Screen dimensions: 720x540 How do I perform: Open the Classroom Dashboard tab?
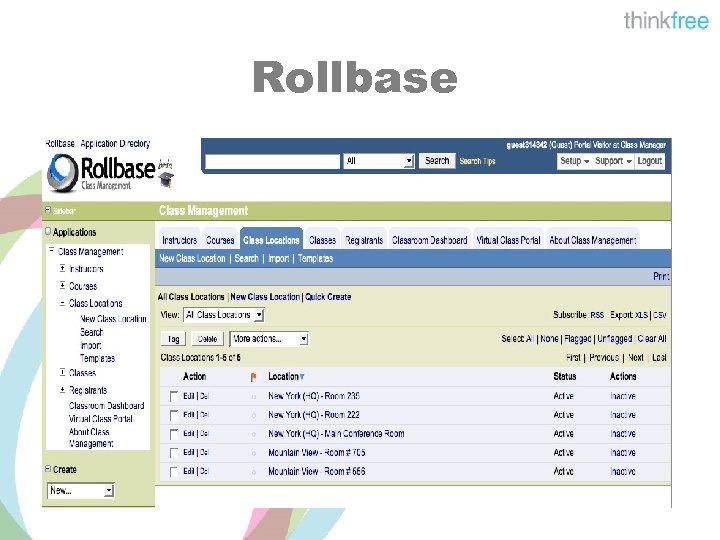[430, 240]
